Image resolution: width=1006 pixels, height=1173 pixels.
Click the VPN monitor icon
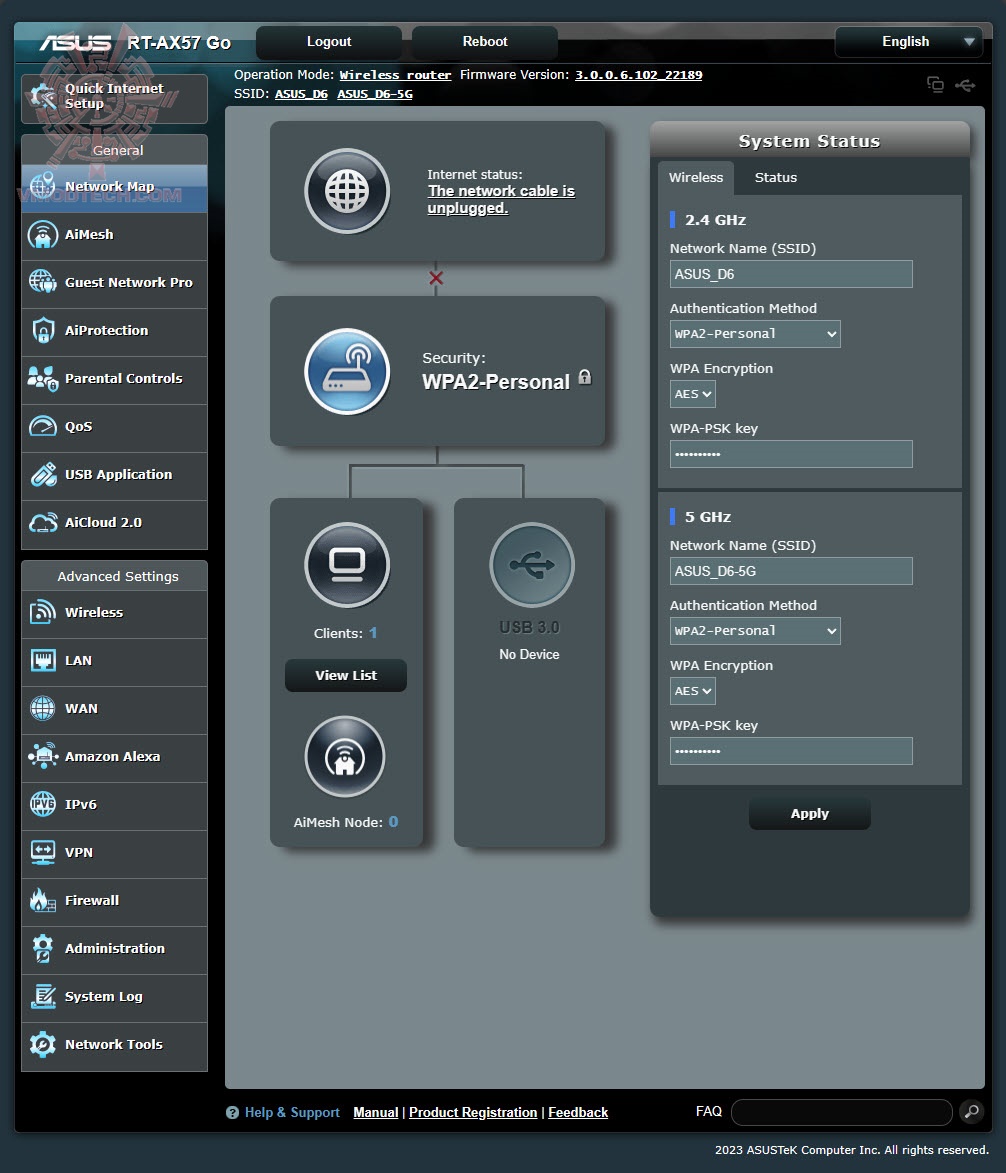(43, 852)
